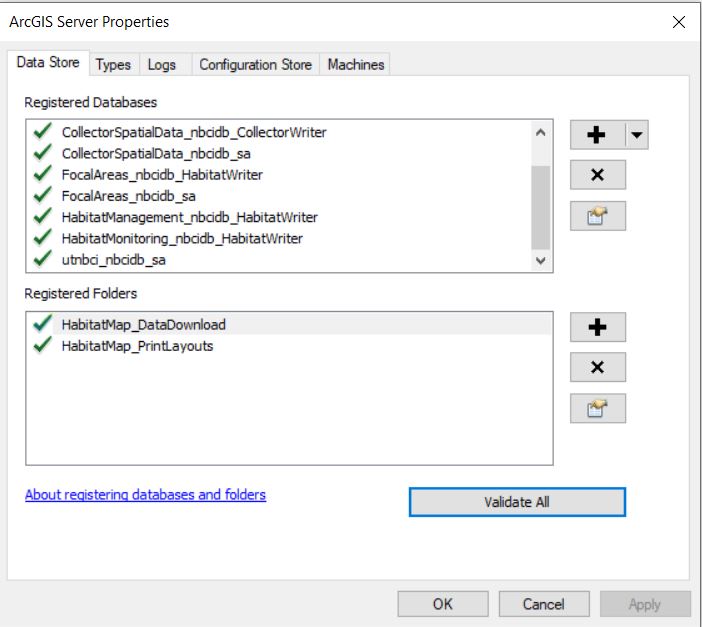Click green checkmark beside CollectorSpatialData_nbcidb_CollectorWriter
Viewport: 702px width, 627px height.
[43, 131]
